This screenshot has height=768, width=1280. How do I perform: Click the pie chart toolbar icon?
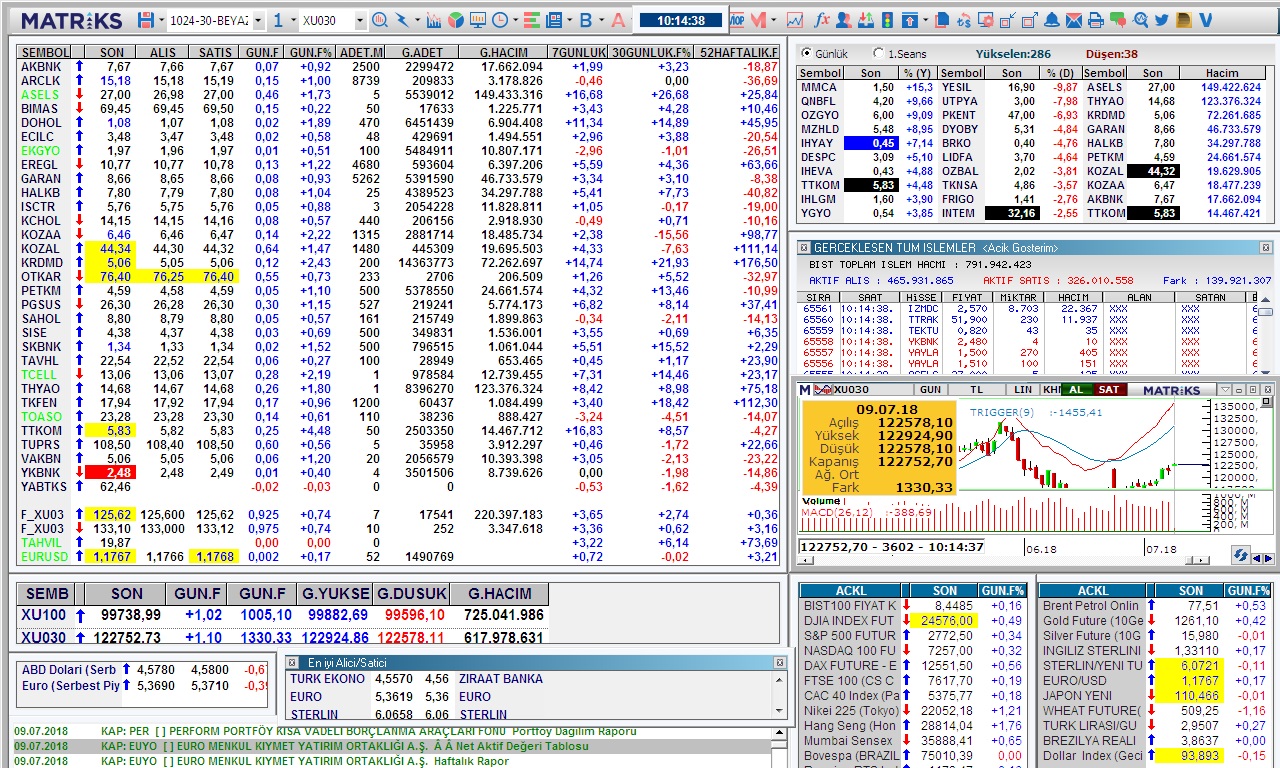(456, 20)
